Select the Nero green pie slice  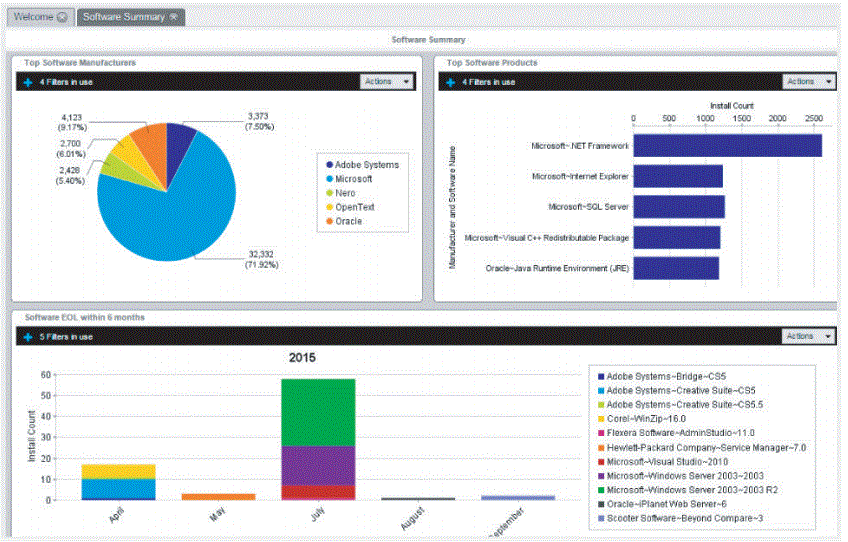coord(116,168)
